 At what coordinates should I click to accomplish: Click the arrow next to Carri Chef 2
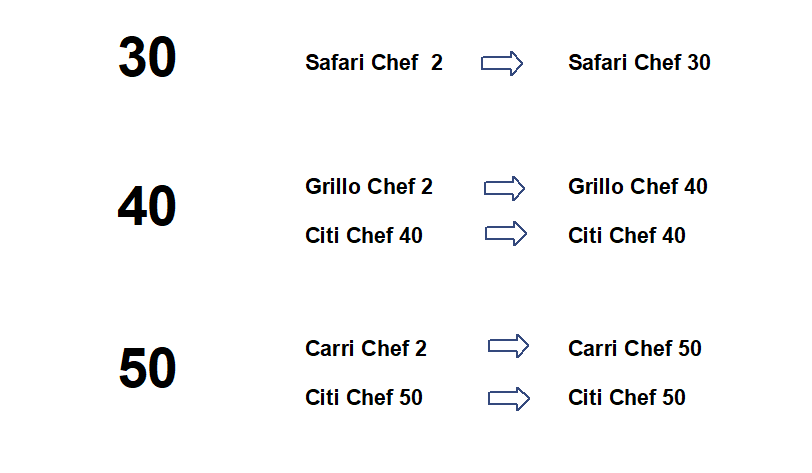(x=508, y=346)
